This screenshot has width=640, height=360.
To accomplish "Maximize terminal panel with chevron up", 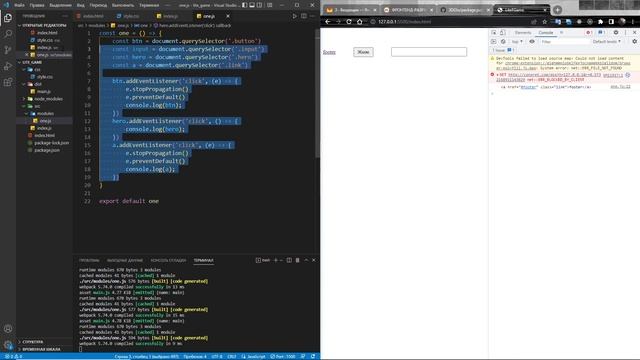I will coord(306,260).
